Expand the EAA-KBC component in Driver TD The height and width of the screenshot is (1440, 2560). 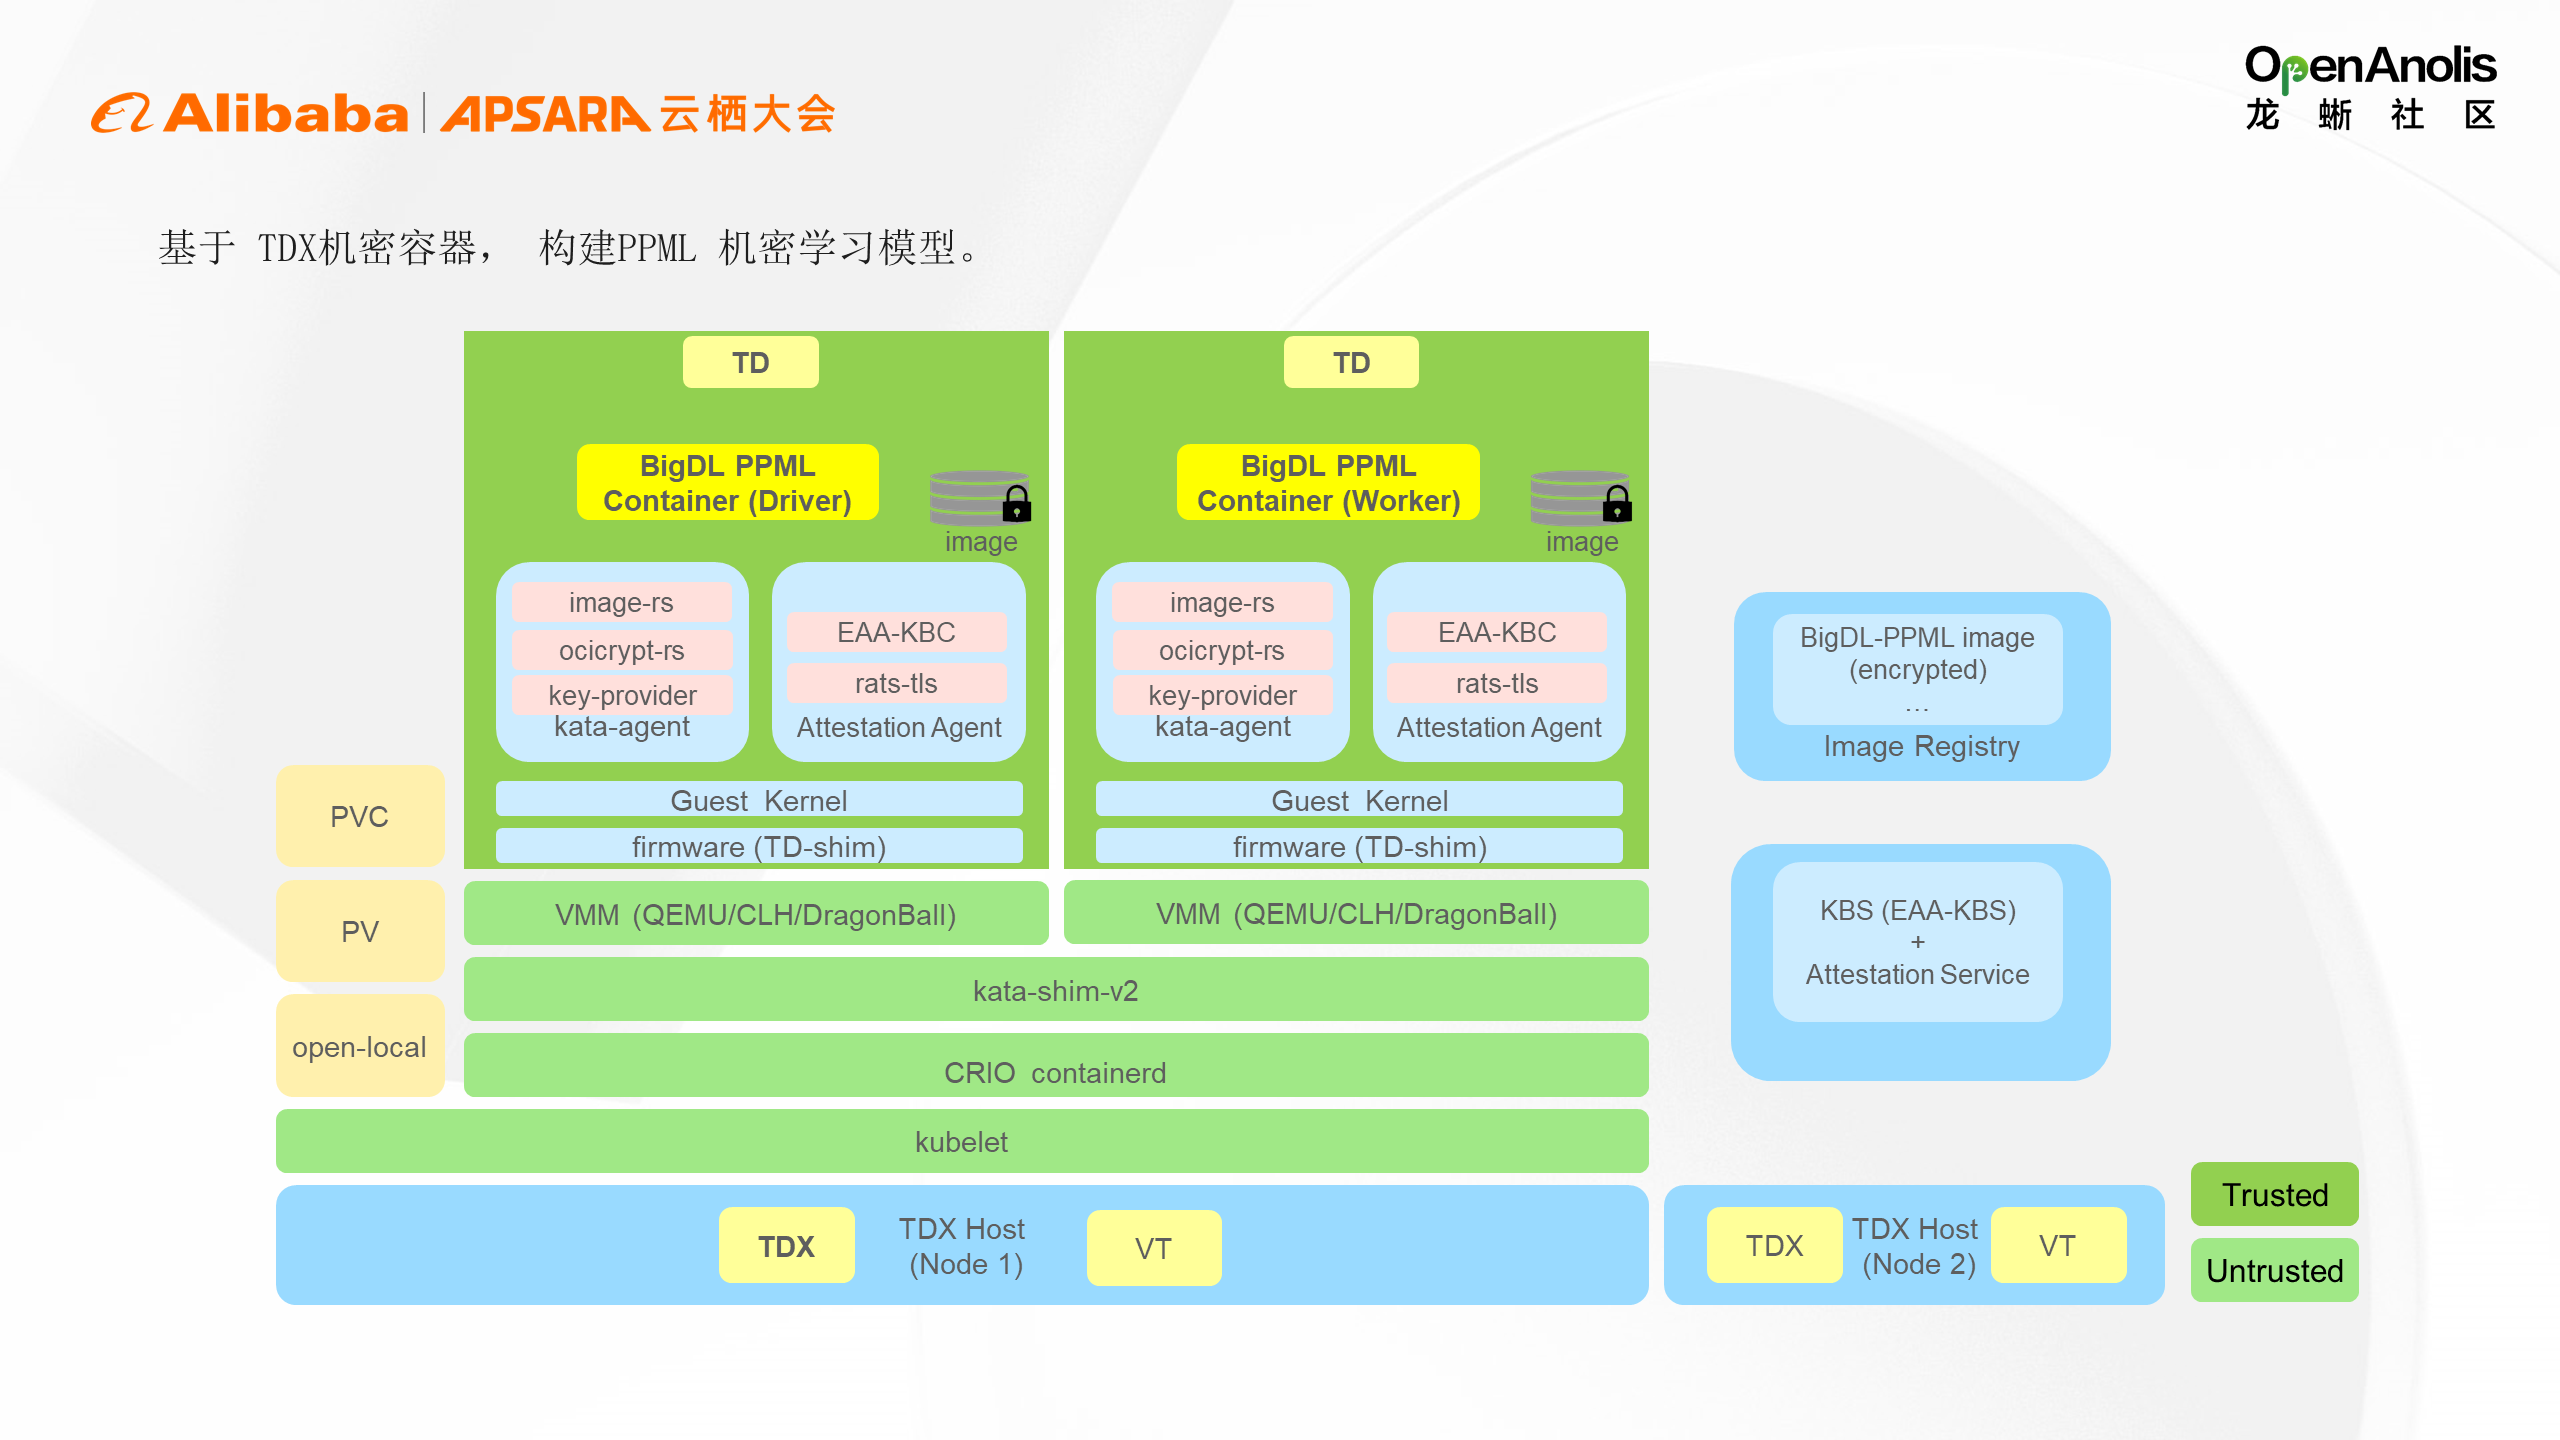tap(874, 631)
